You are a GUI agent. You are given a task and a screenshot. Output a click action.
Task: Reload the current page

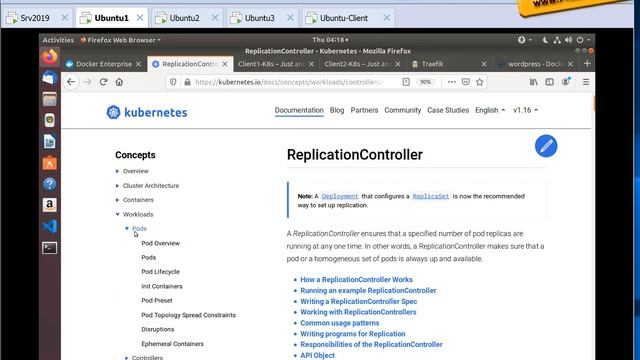pos(103,82)
